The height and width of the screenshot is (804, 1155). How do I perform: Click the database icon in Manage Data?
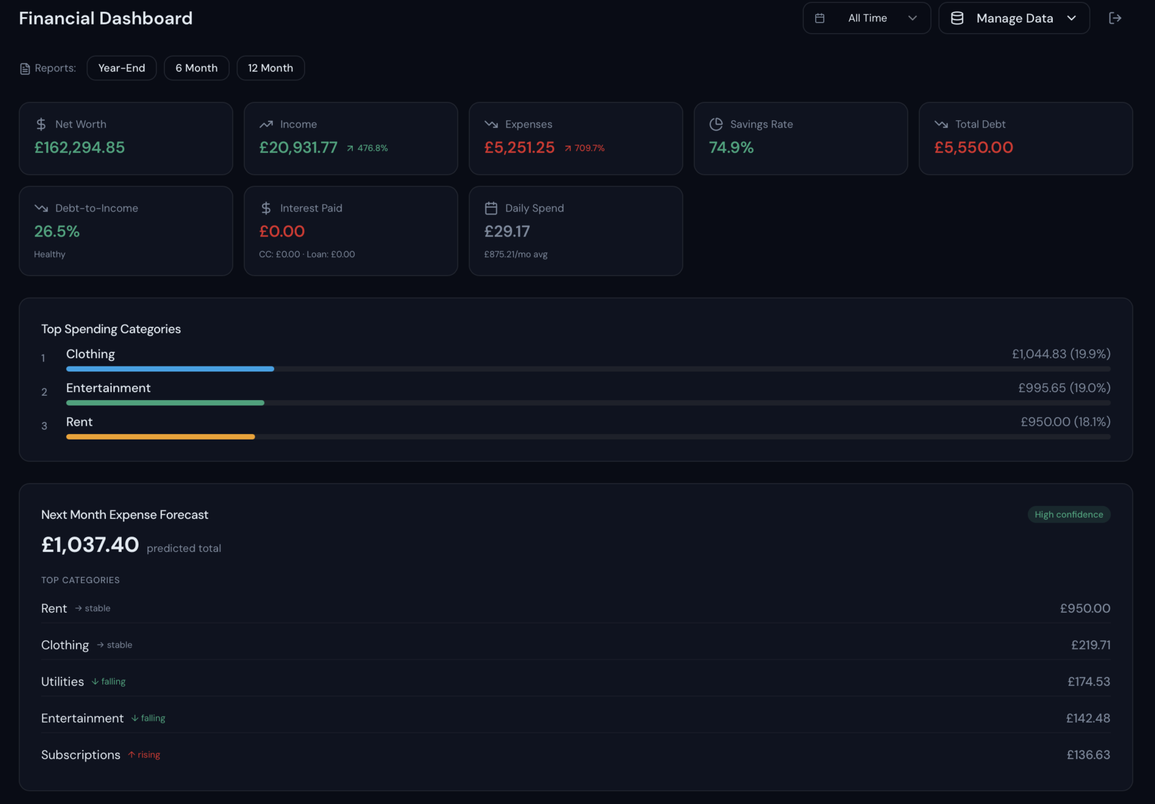[x=957, y=18]
